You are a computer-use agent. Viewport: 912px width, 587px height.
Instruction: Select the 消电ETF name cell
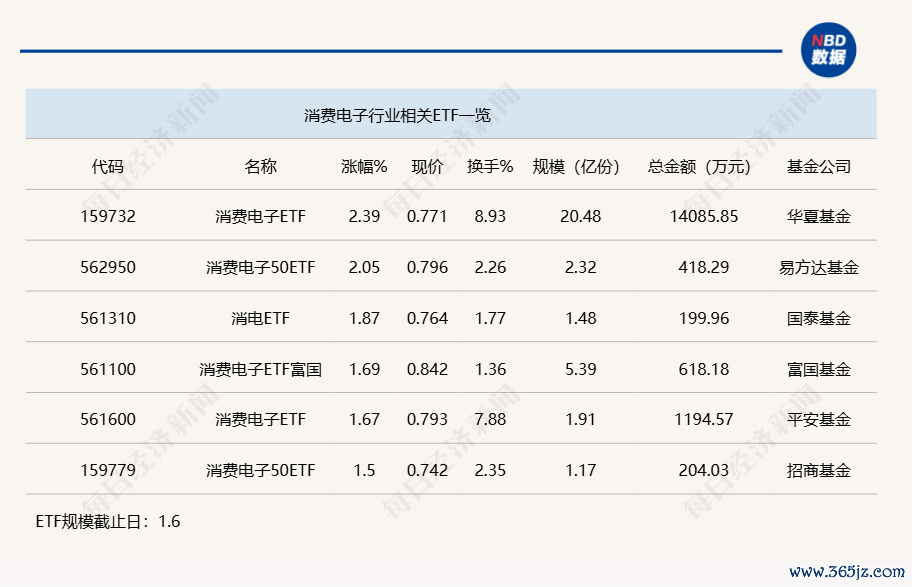(x=260, y=318)
